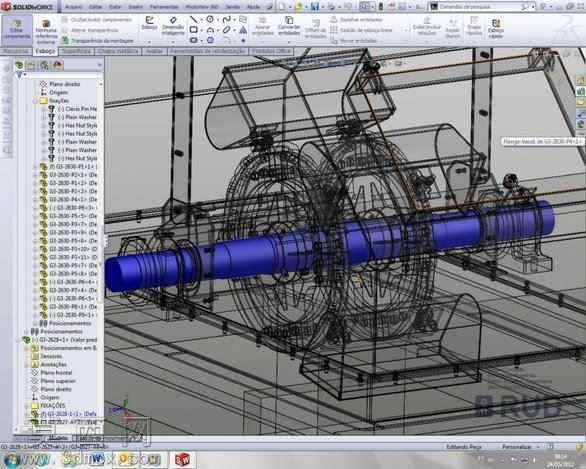Select the Line sketch tool

[x=193, y=19]
